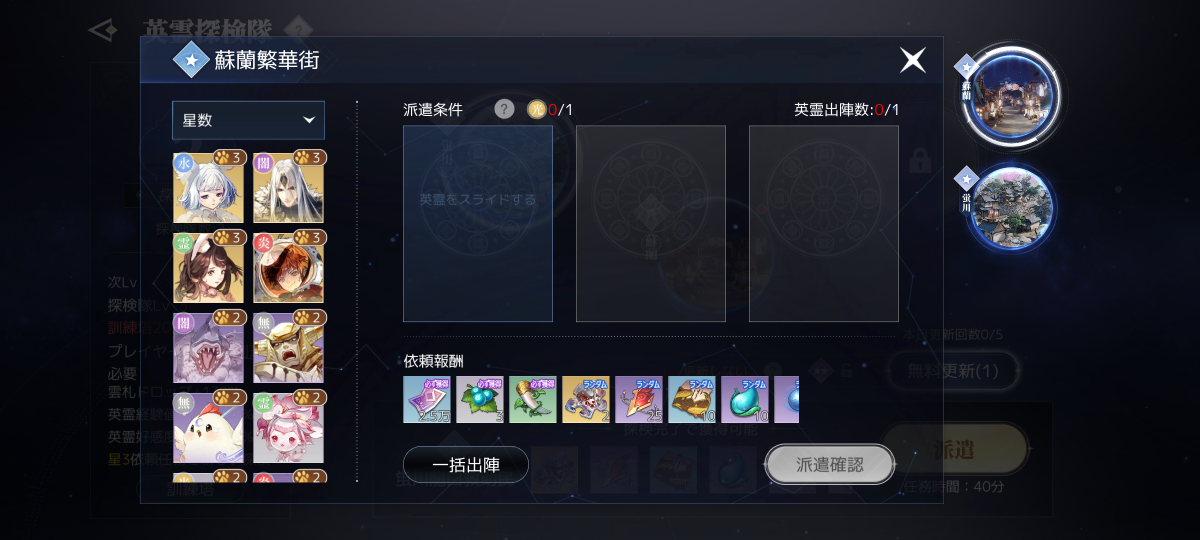Select the pink-haired chibi hero card
1200x540 pixels.
pyautogui.click(x=288, y=427)
